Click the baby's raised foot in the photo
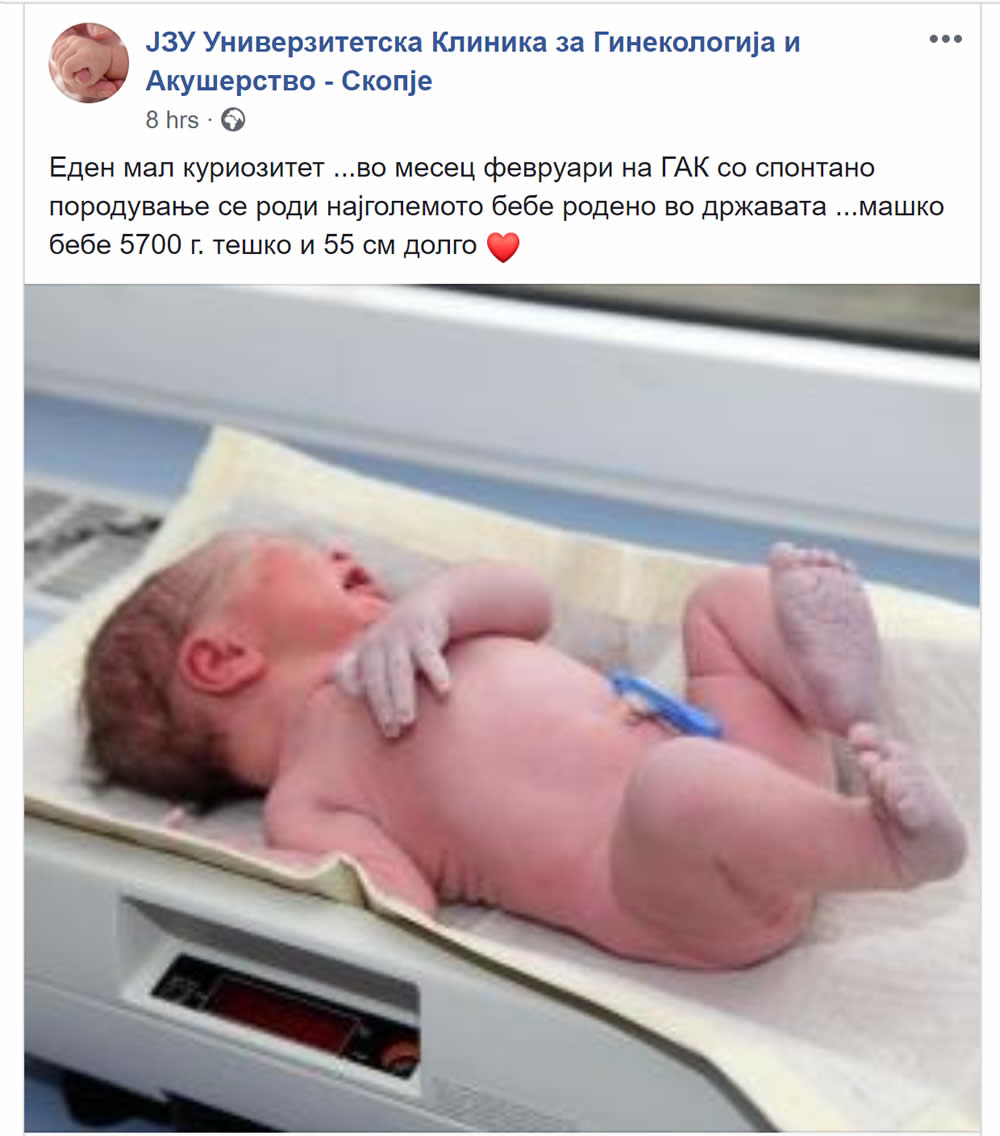The height and width of the screenshot is (1136, 1000). pos(824,632)
